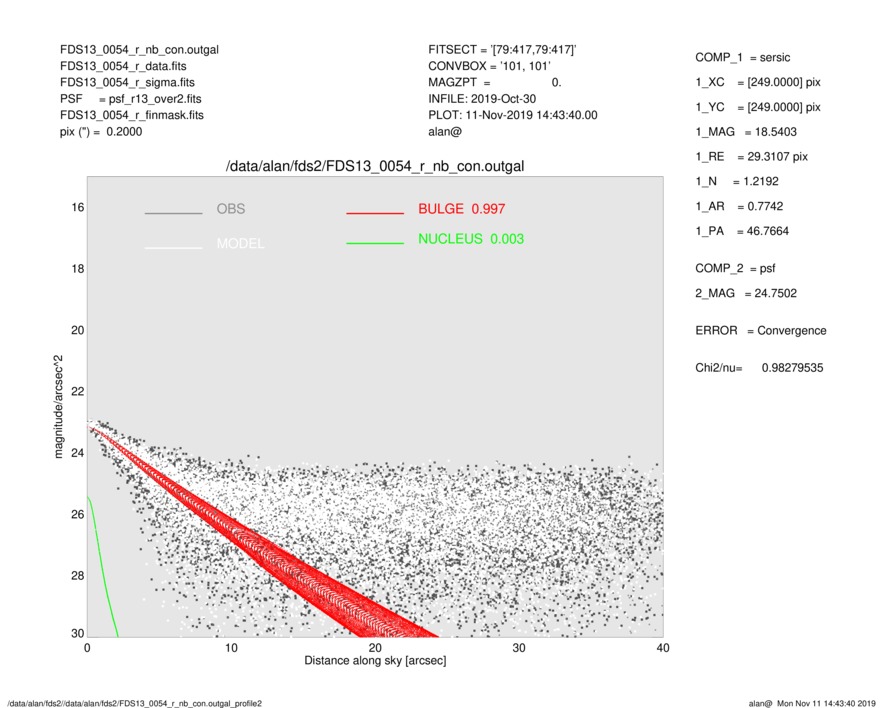This screenshot has height=708, width=885.
Task: Click the y-axis tick label 24
Action: [78, 453]
